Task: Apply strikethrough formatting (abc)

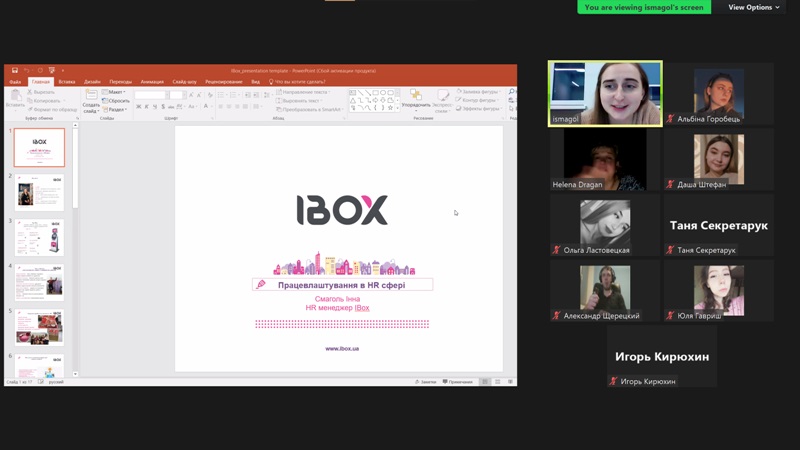Action: (x=171, y=107)
